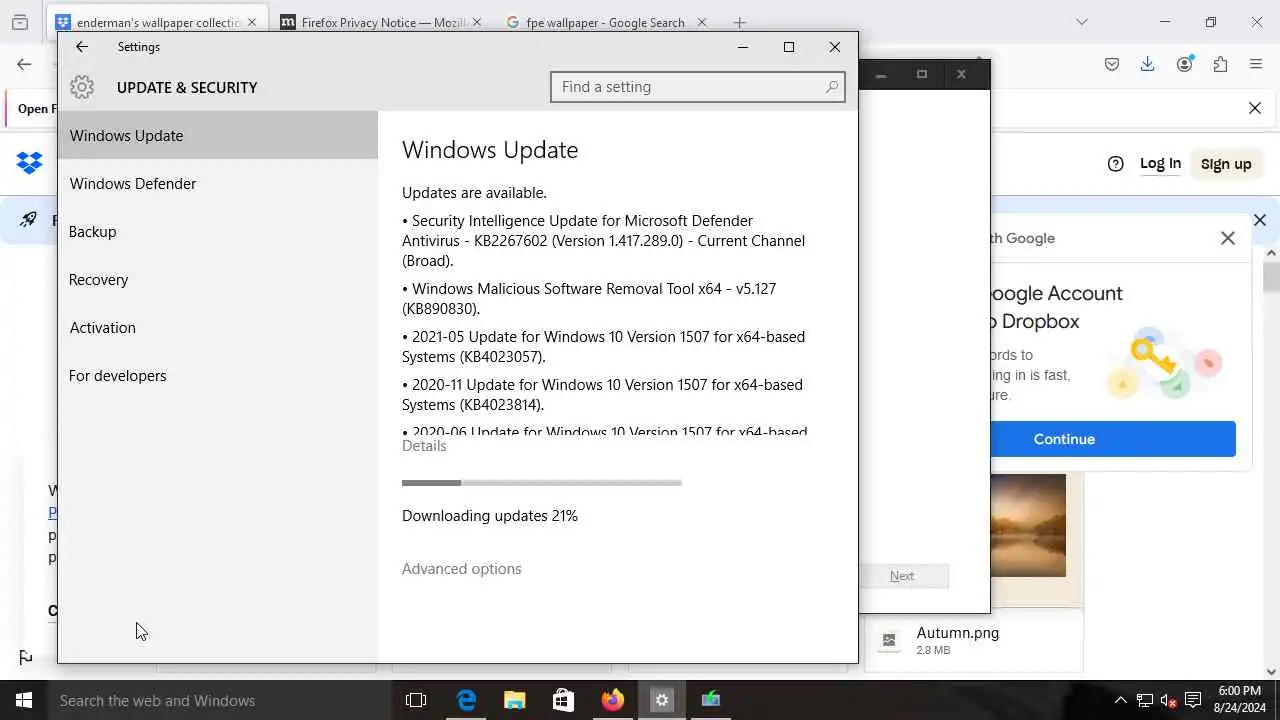Click the Firefox View icon left of tabs
Screen dimensions: 1280x720
(20, 22)
